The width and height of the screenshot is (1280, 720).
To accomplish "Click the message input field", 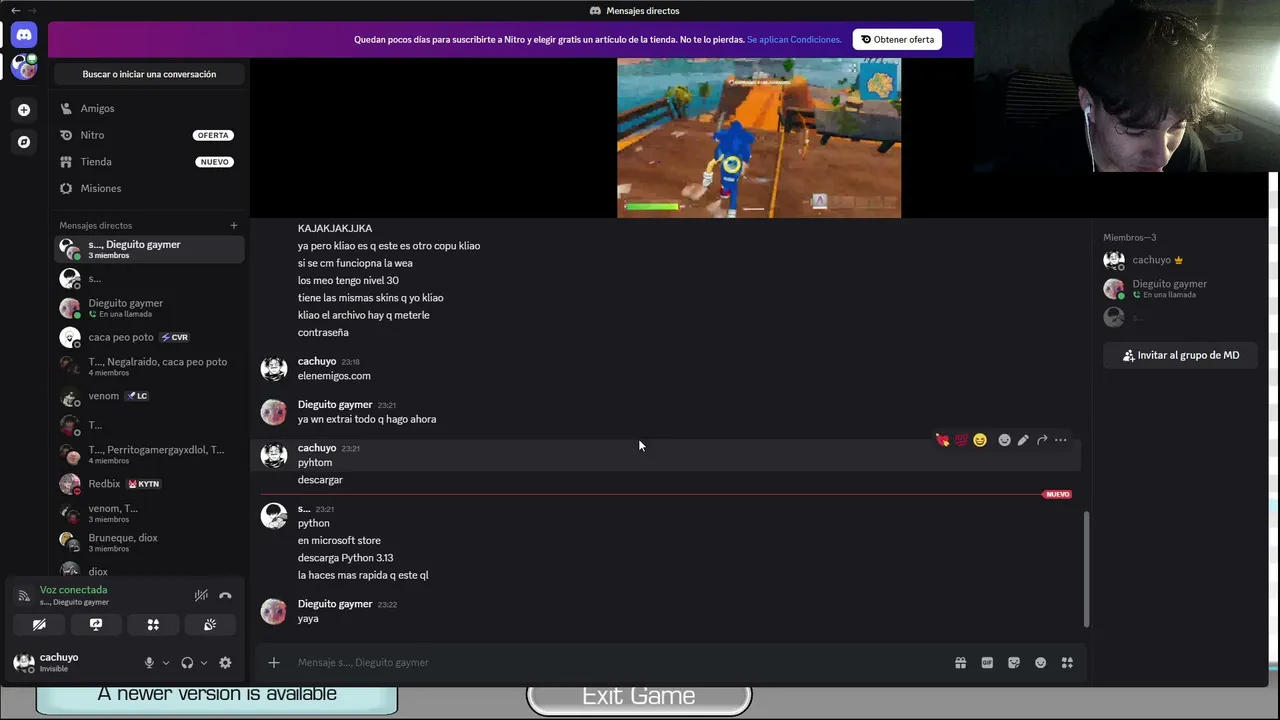I will point(620,662).
